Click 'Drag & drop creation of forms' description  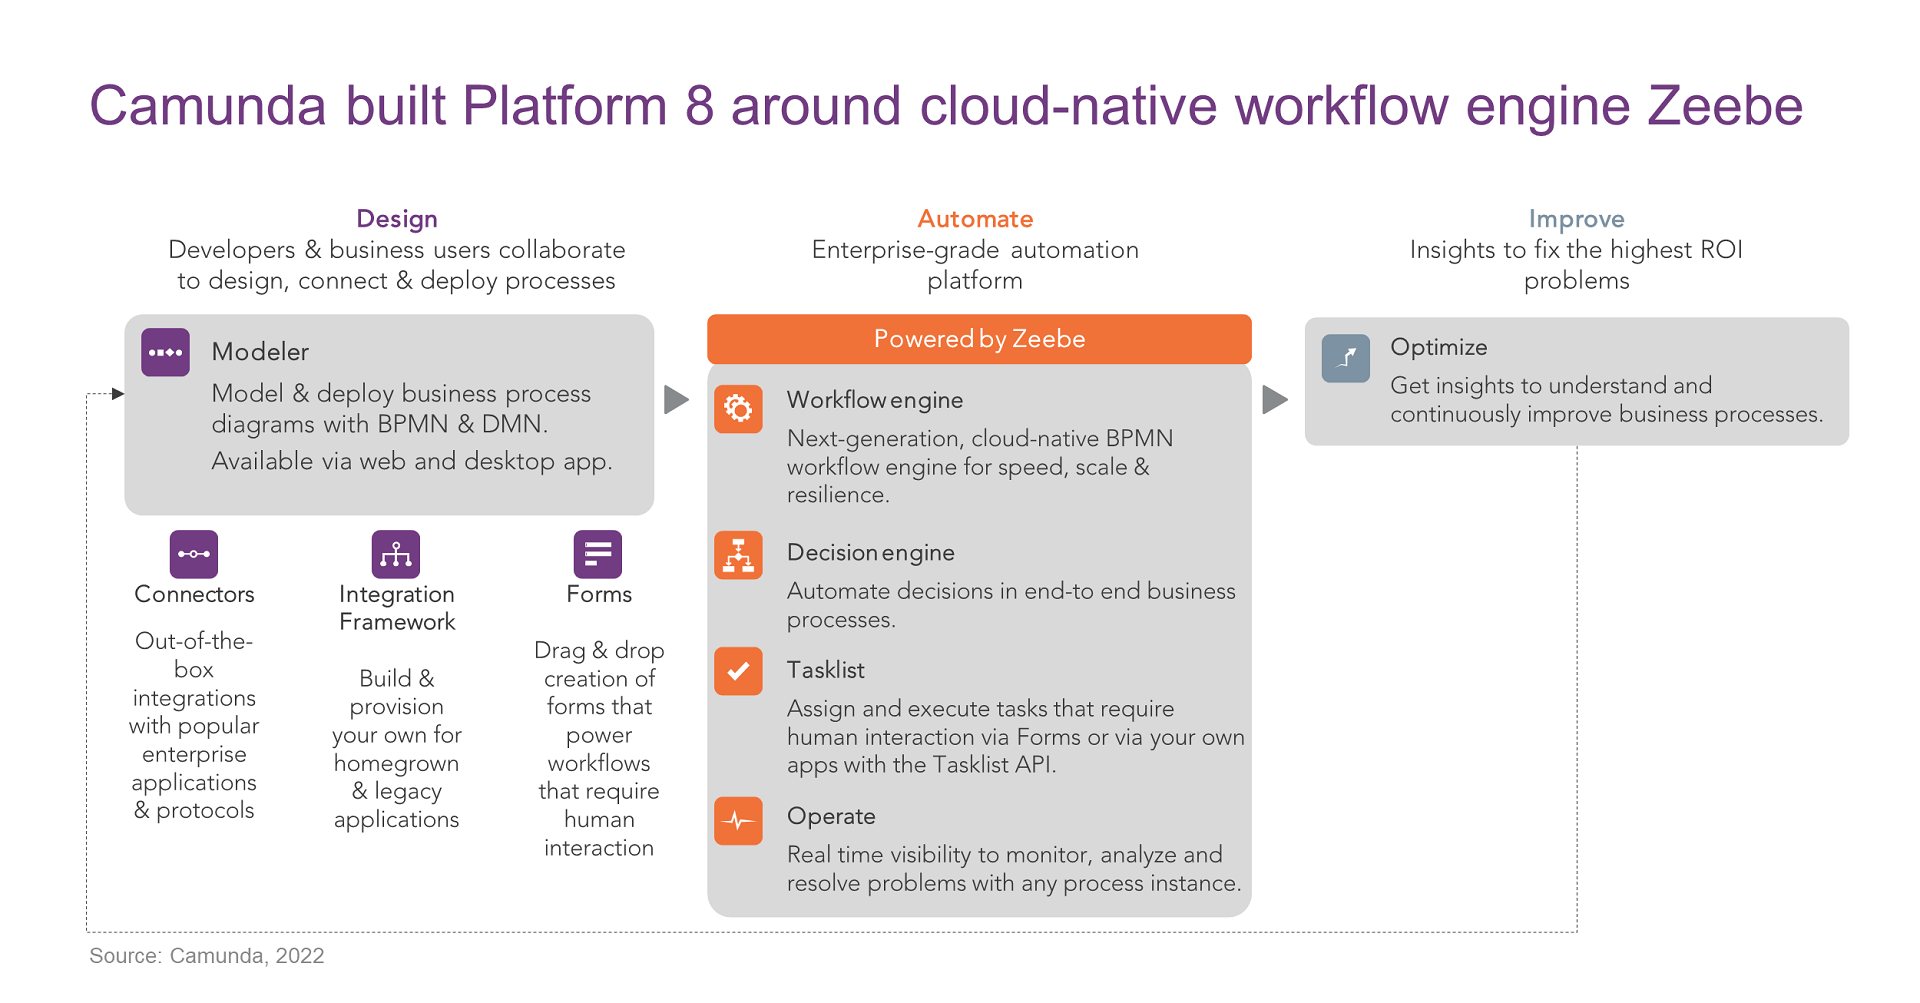coord(599,749)
